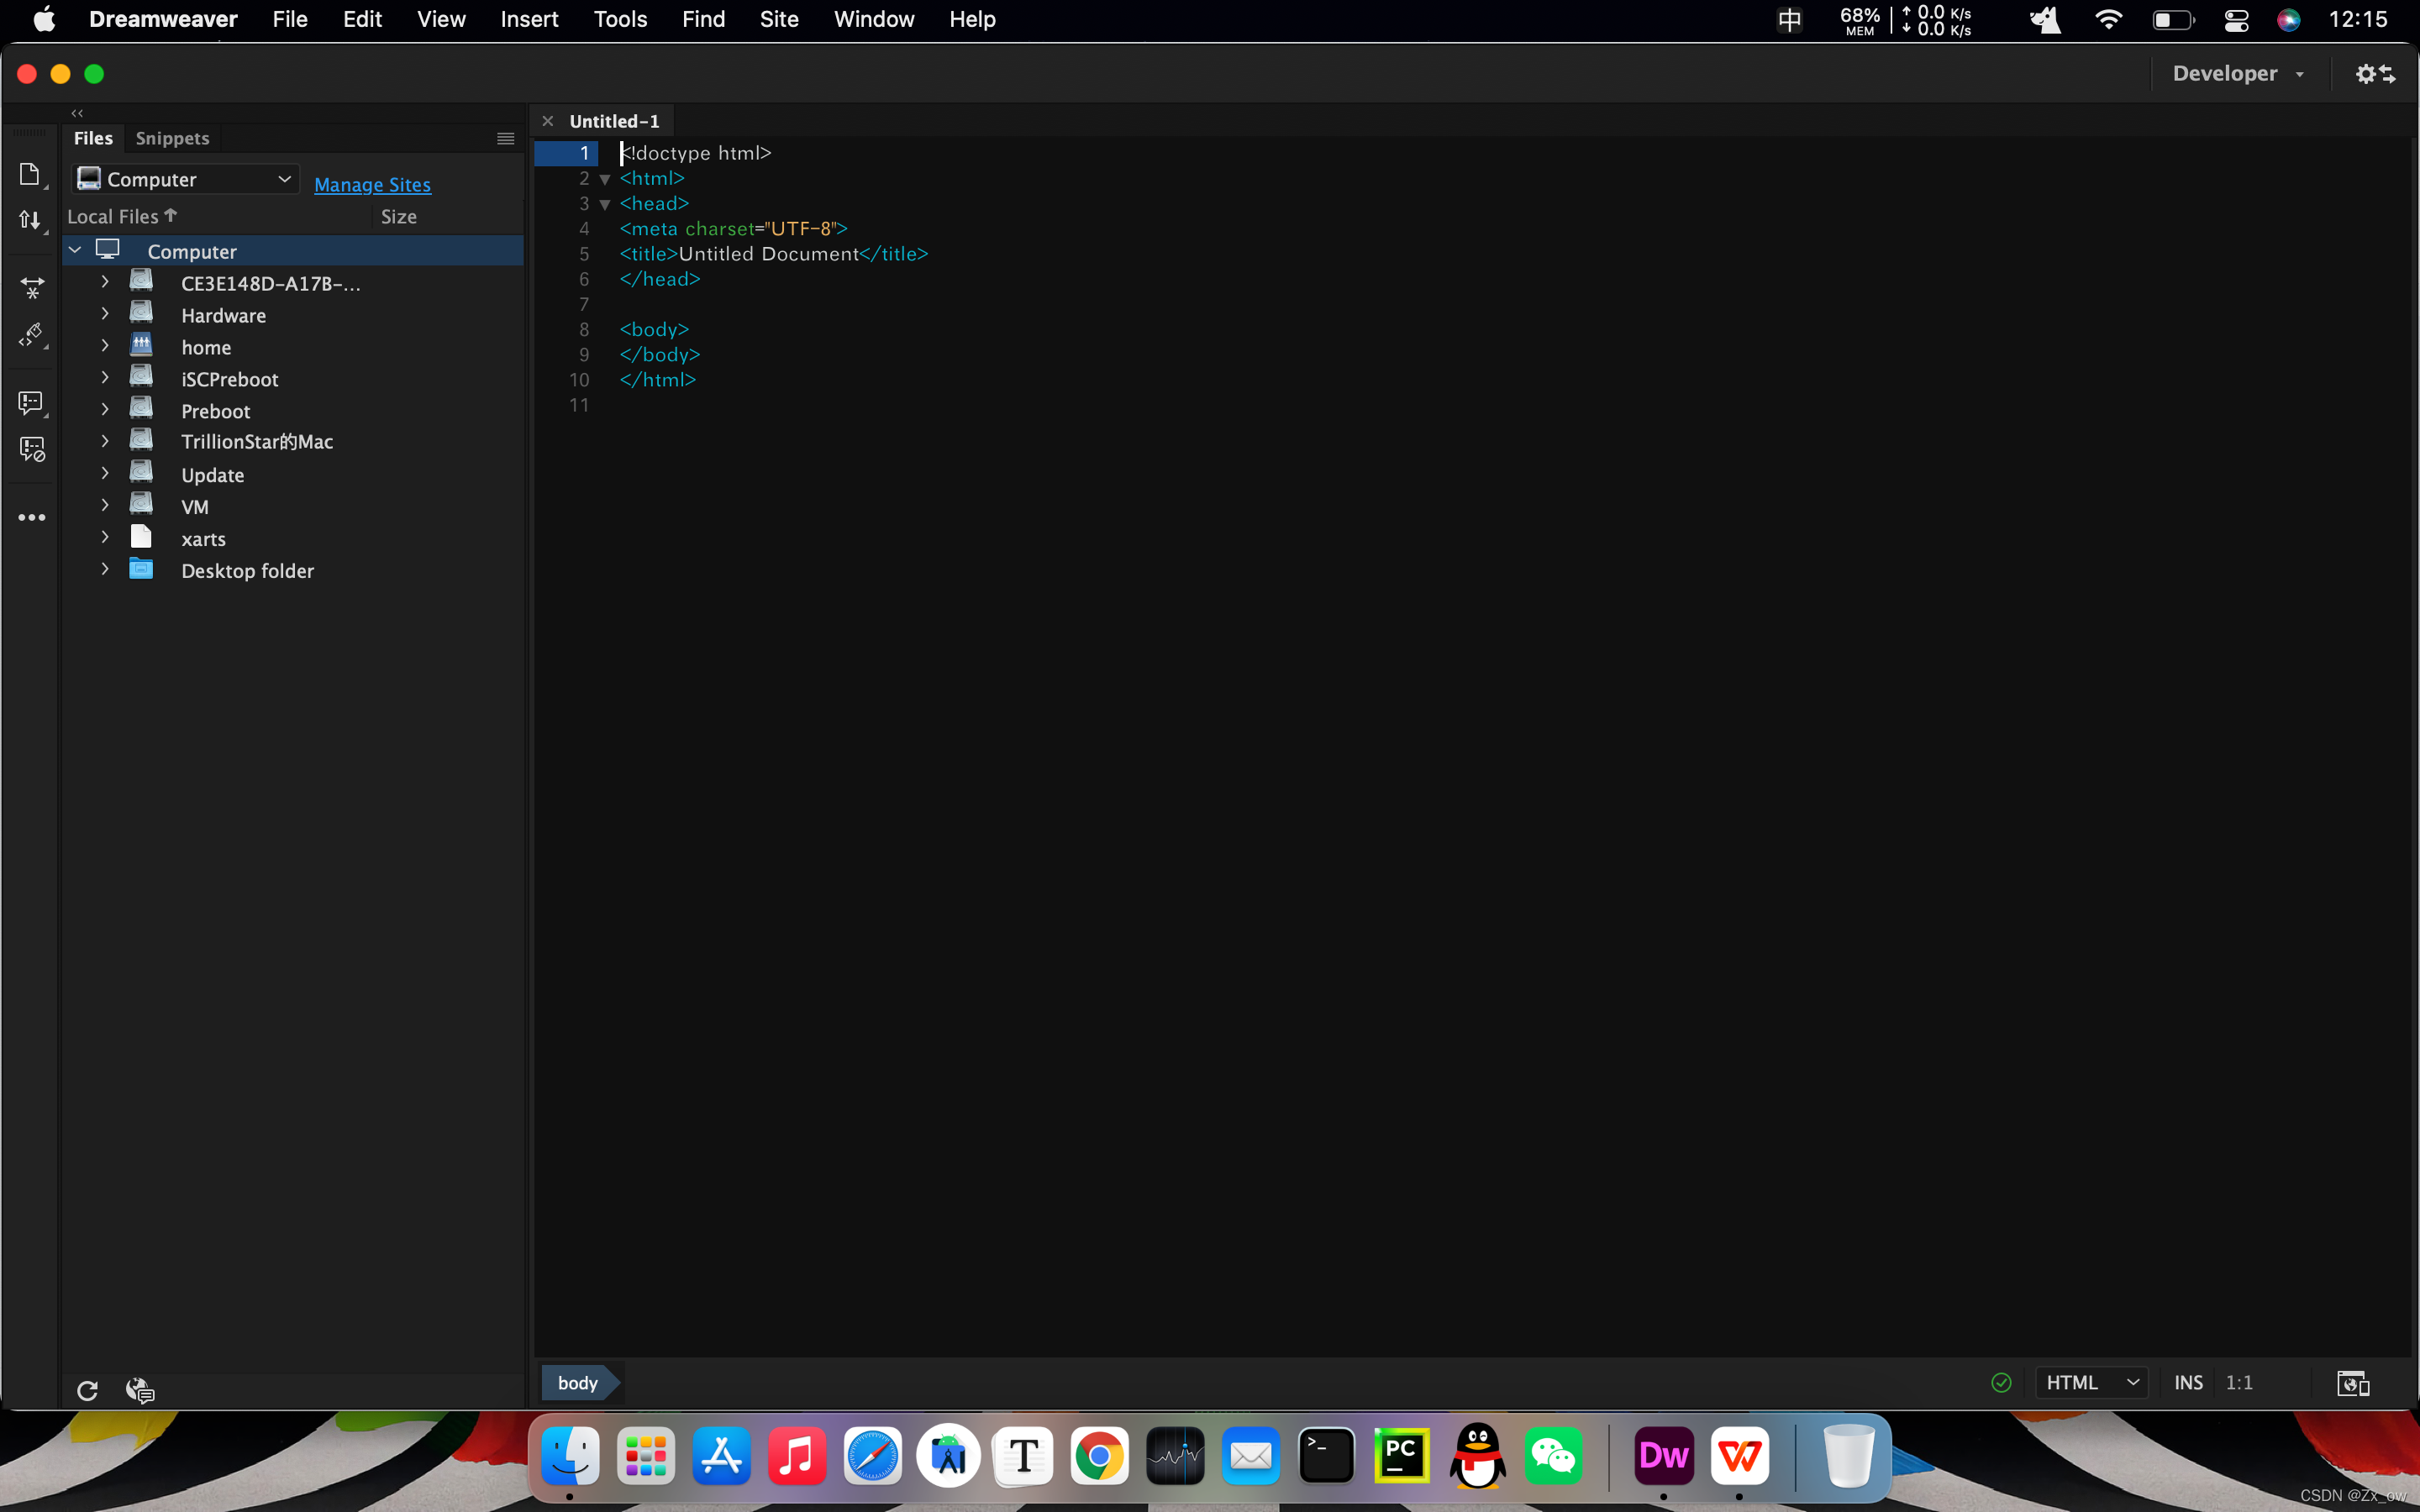This screenshot has width=2420, height=1512.
Task: Switch to the Snippets tab
Action: pyautogui.click(x=172, y=138)
